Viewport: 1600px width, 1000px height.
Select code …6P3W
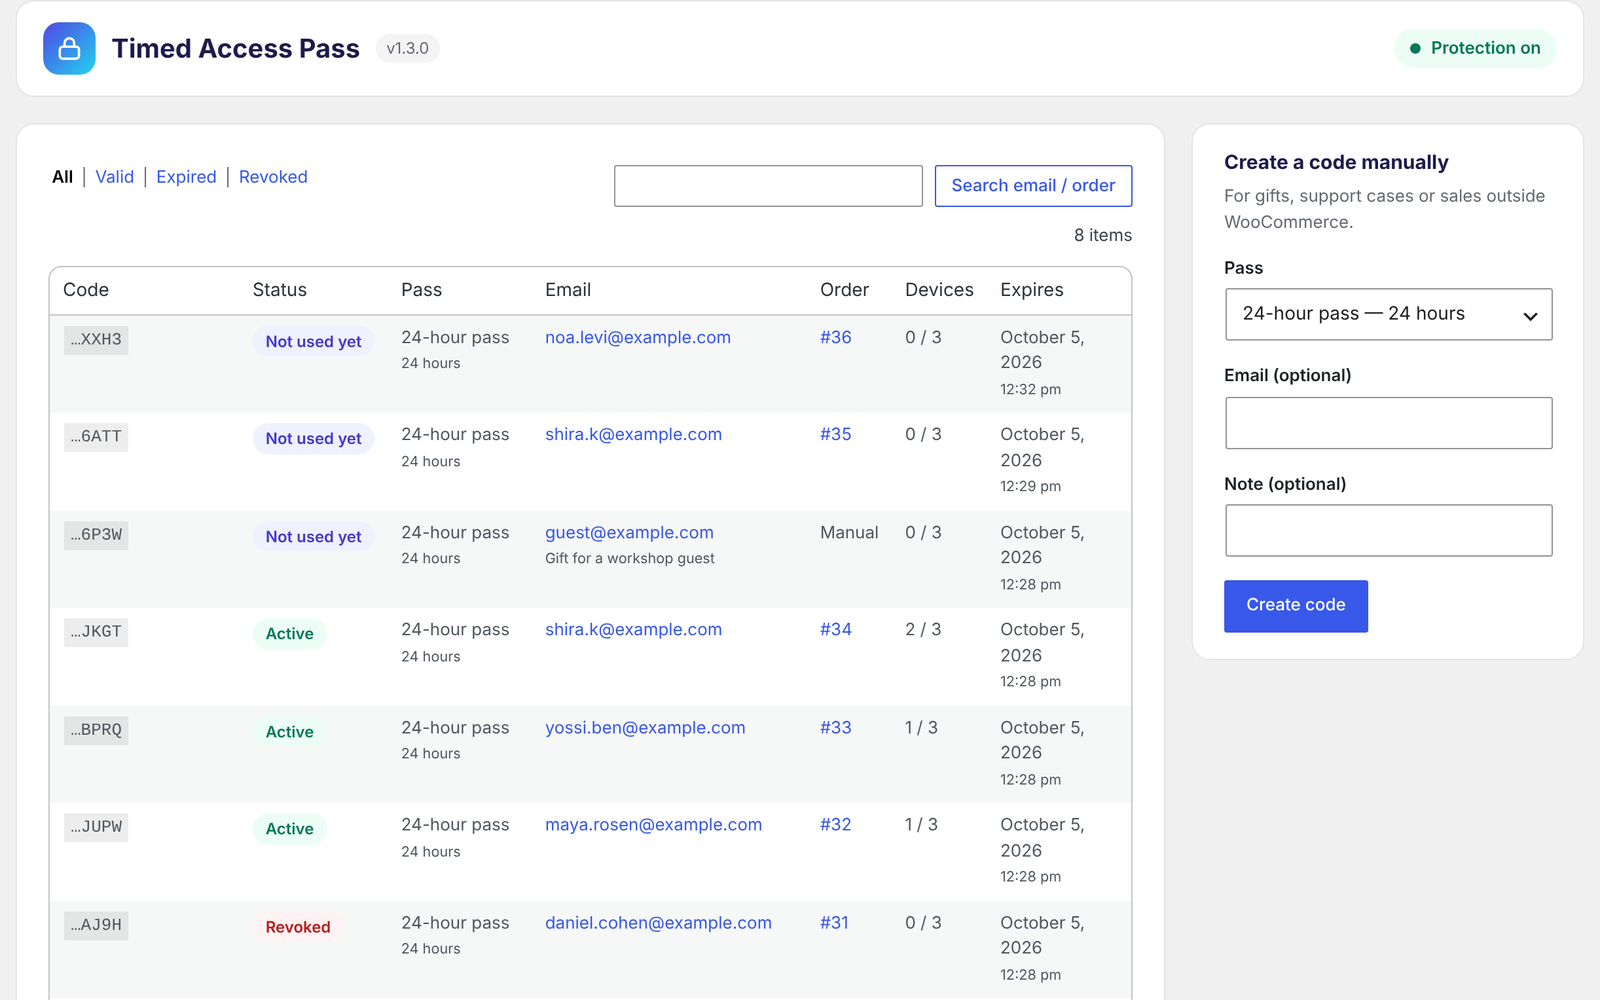coord(96,535)
